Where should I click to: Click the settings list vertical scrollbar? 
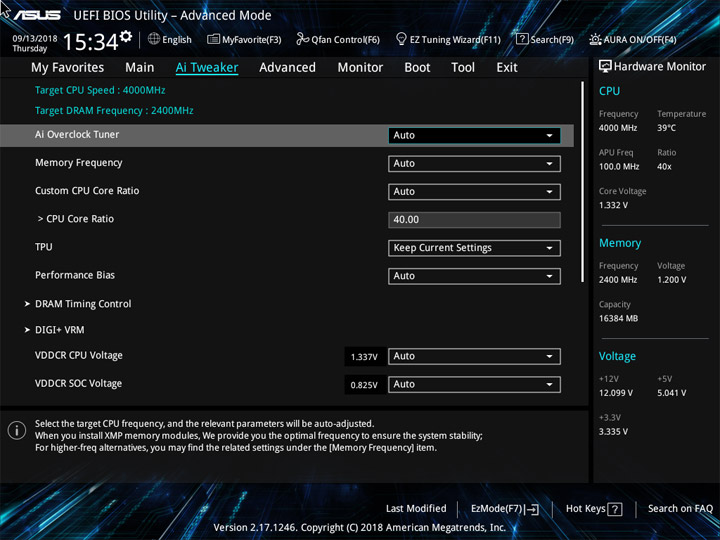(583, 182)
